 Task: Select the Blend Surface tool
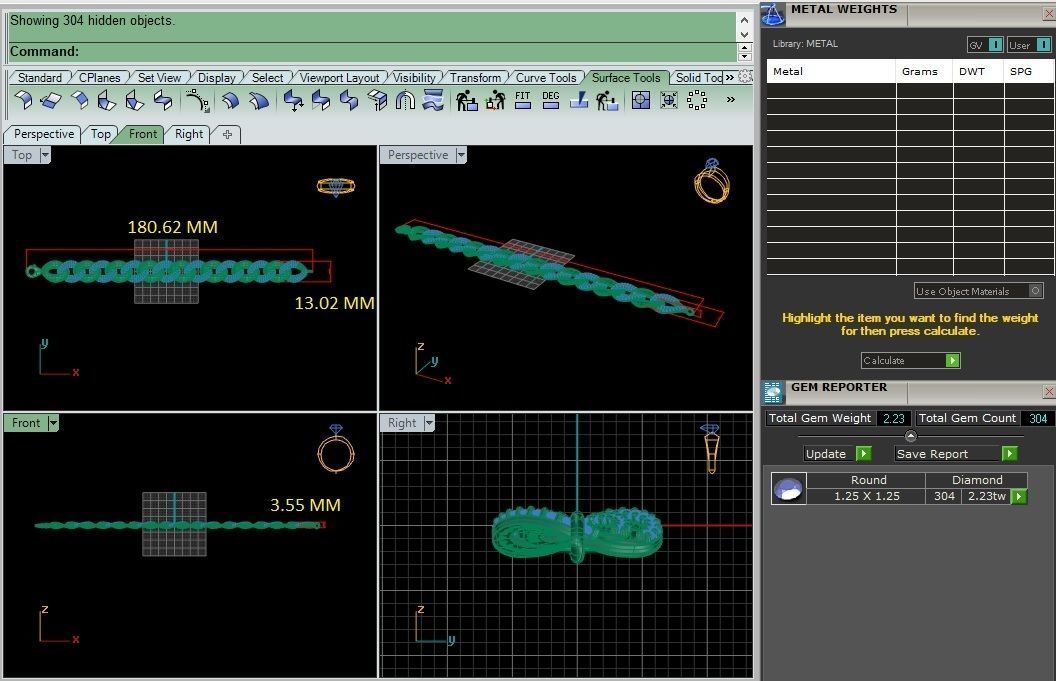163,100
